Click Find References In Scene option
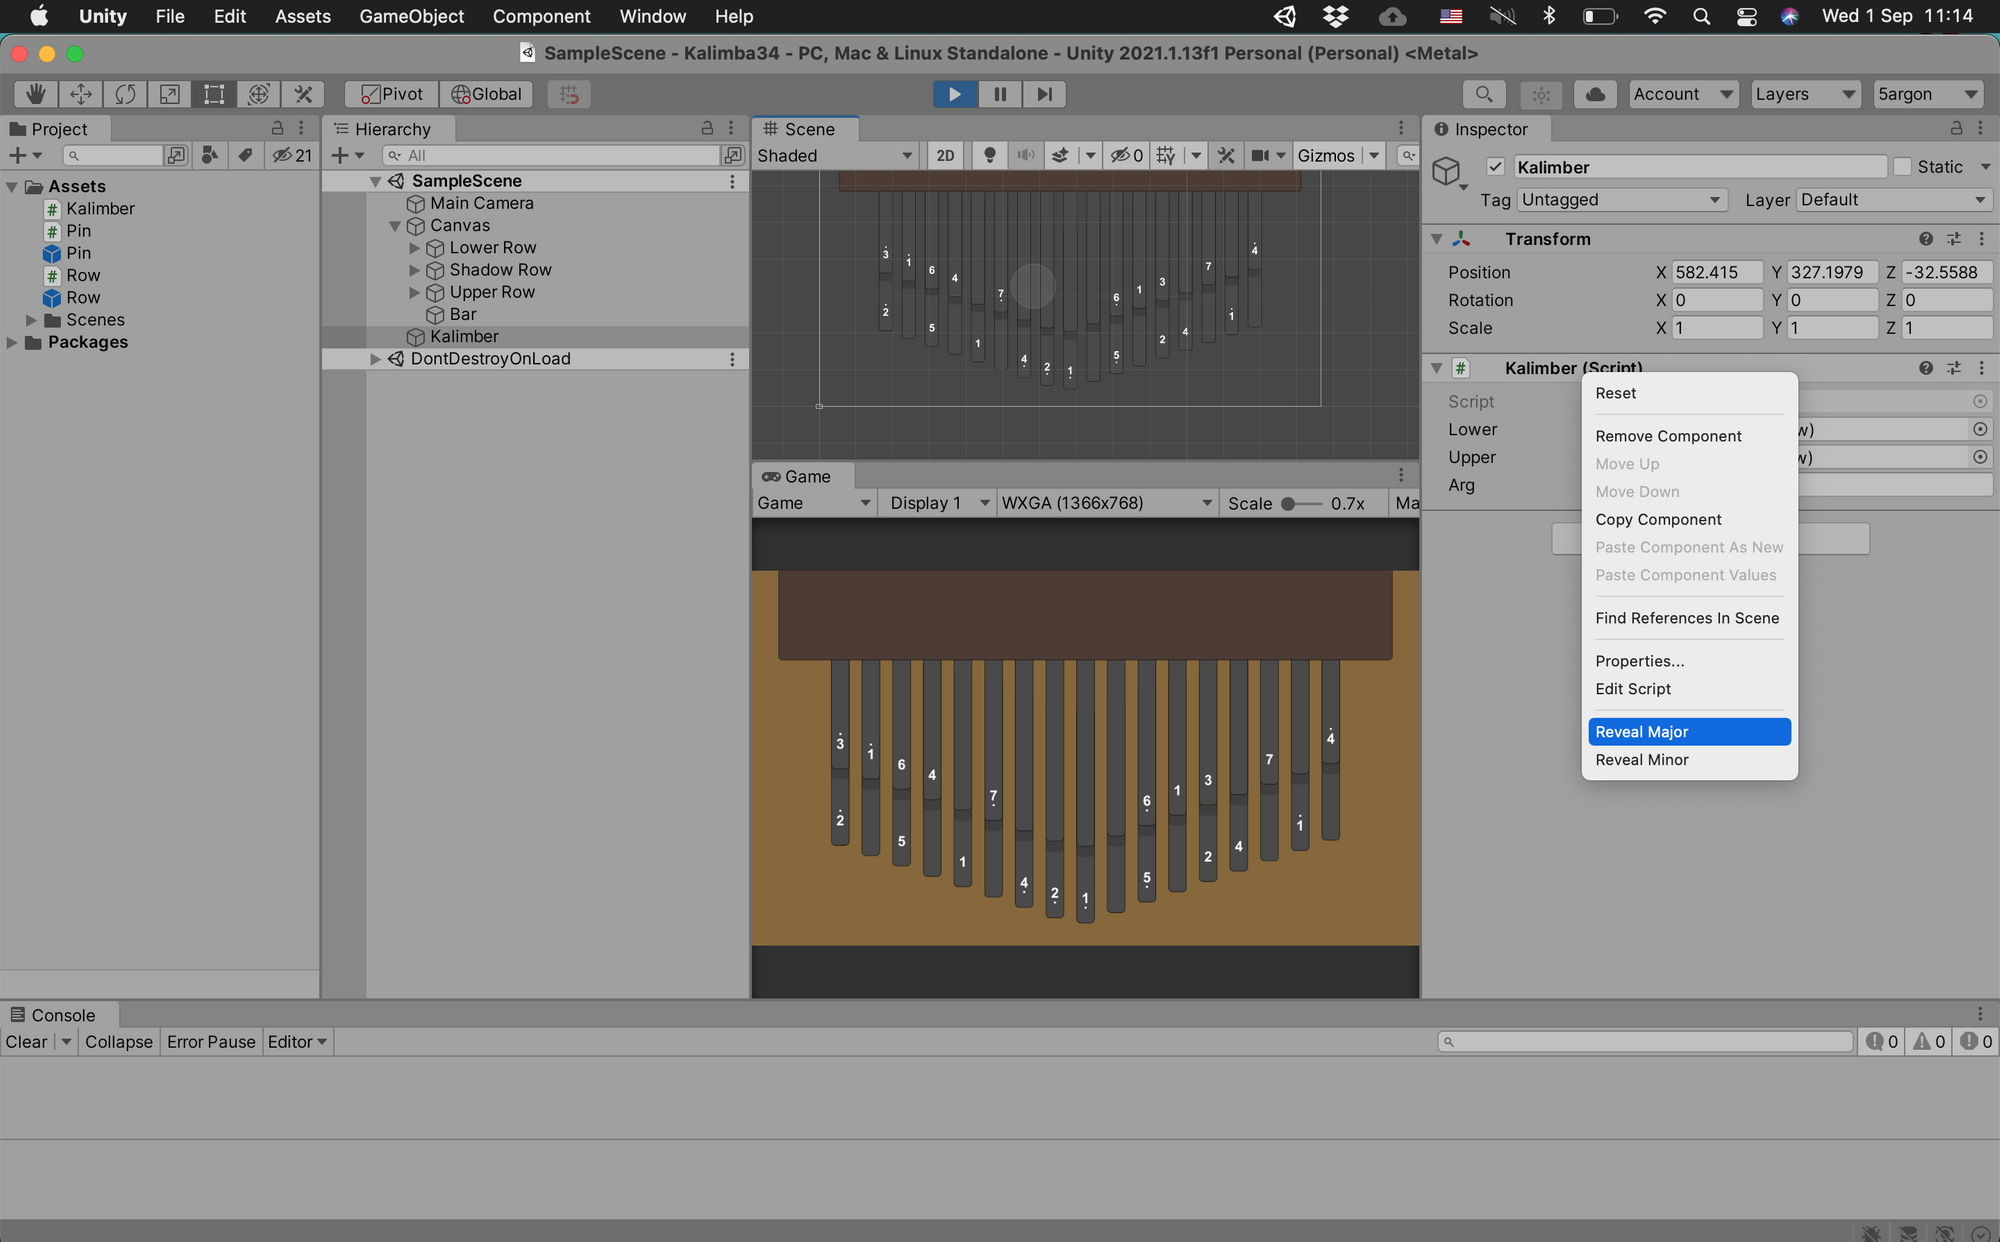 point(1687,617)
